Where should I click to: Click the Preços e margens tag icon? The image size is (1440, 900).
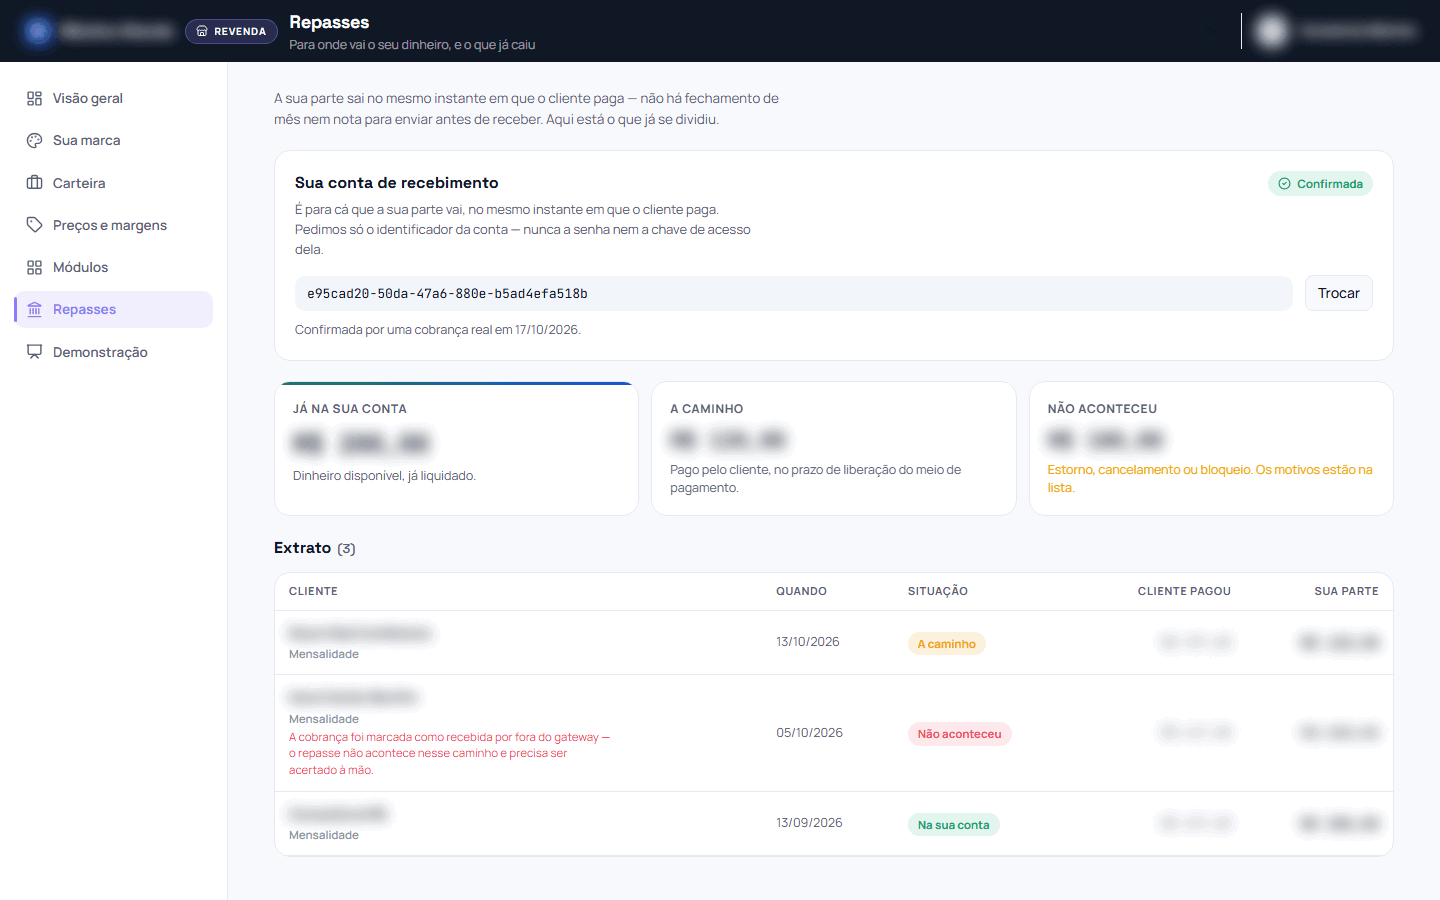tap(34, 225)
